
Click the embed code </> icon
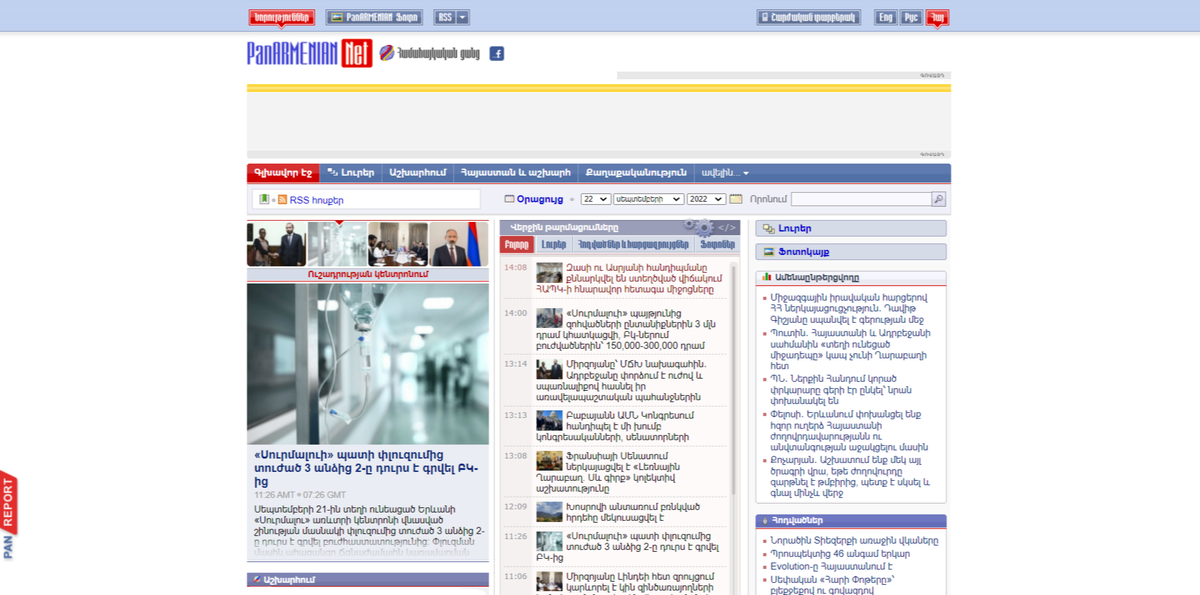tap(727, 227)
